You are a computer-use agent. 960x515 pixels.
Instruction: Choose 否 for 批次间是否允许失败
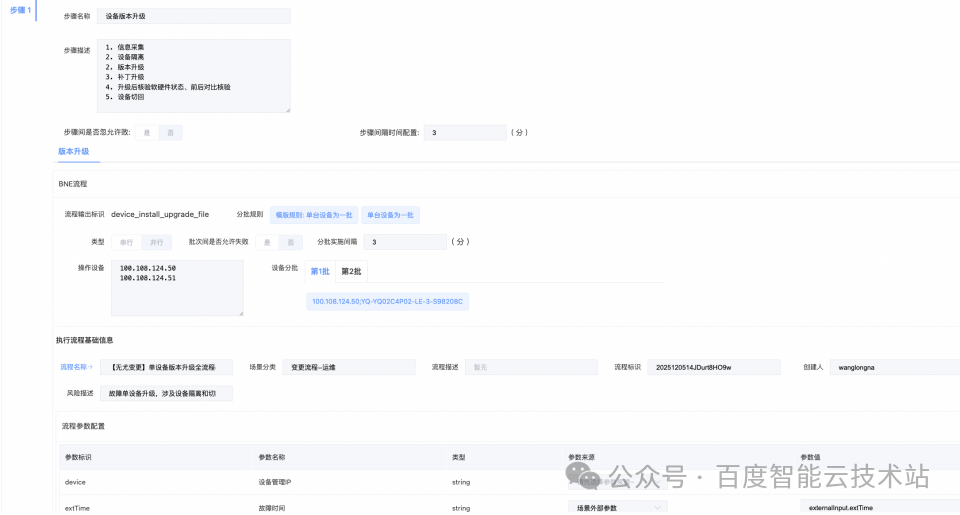click(291, 242)
